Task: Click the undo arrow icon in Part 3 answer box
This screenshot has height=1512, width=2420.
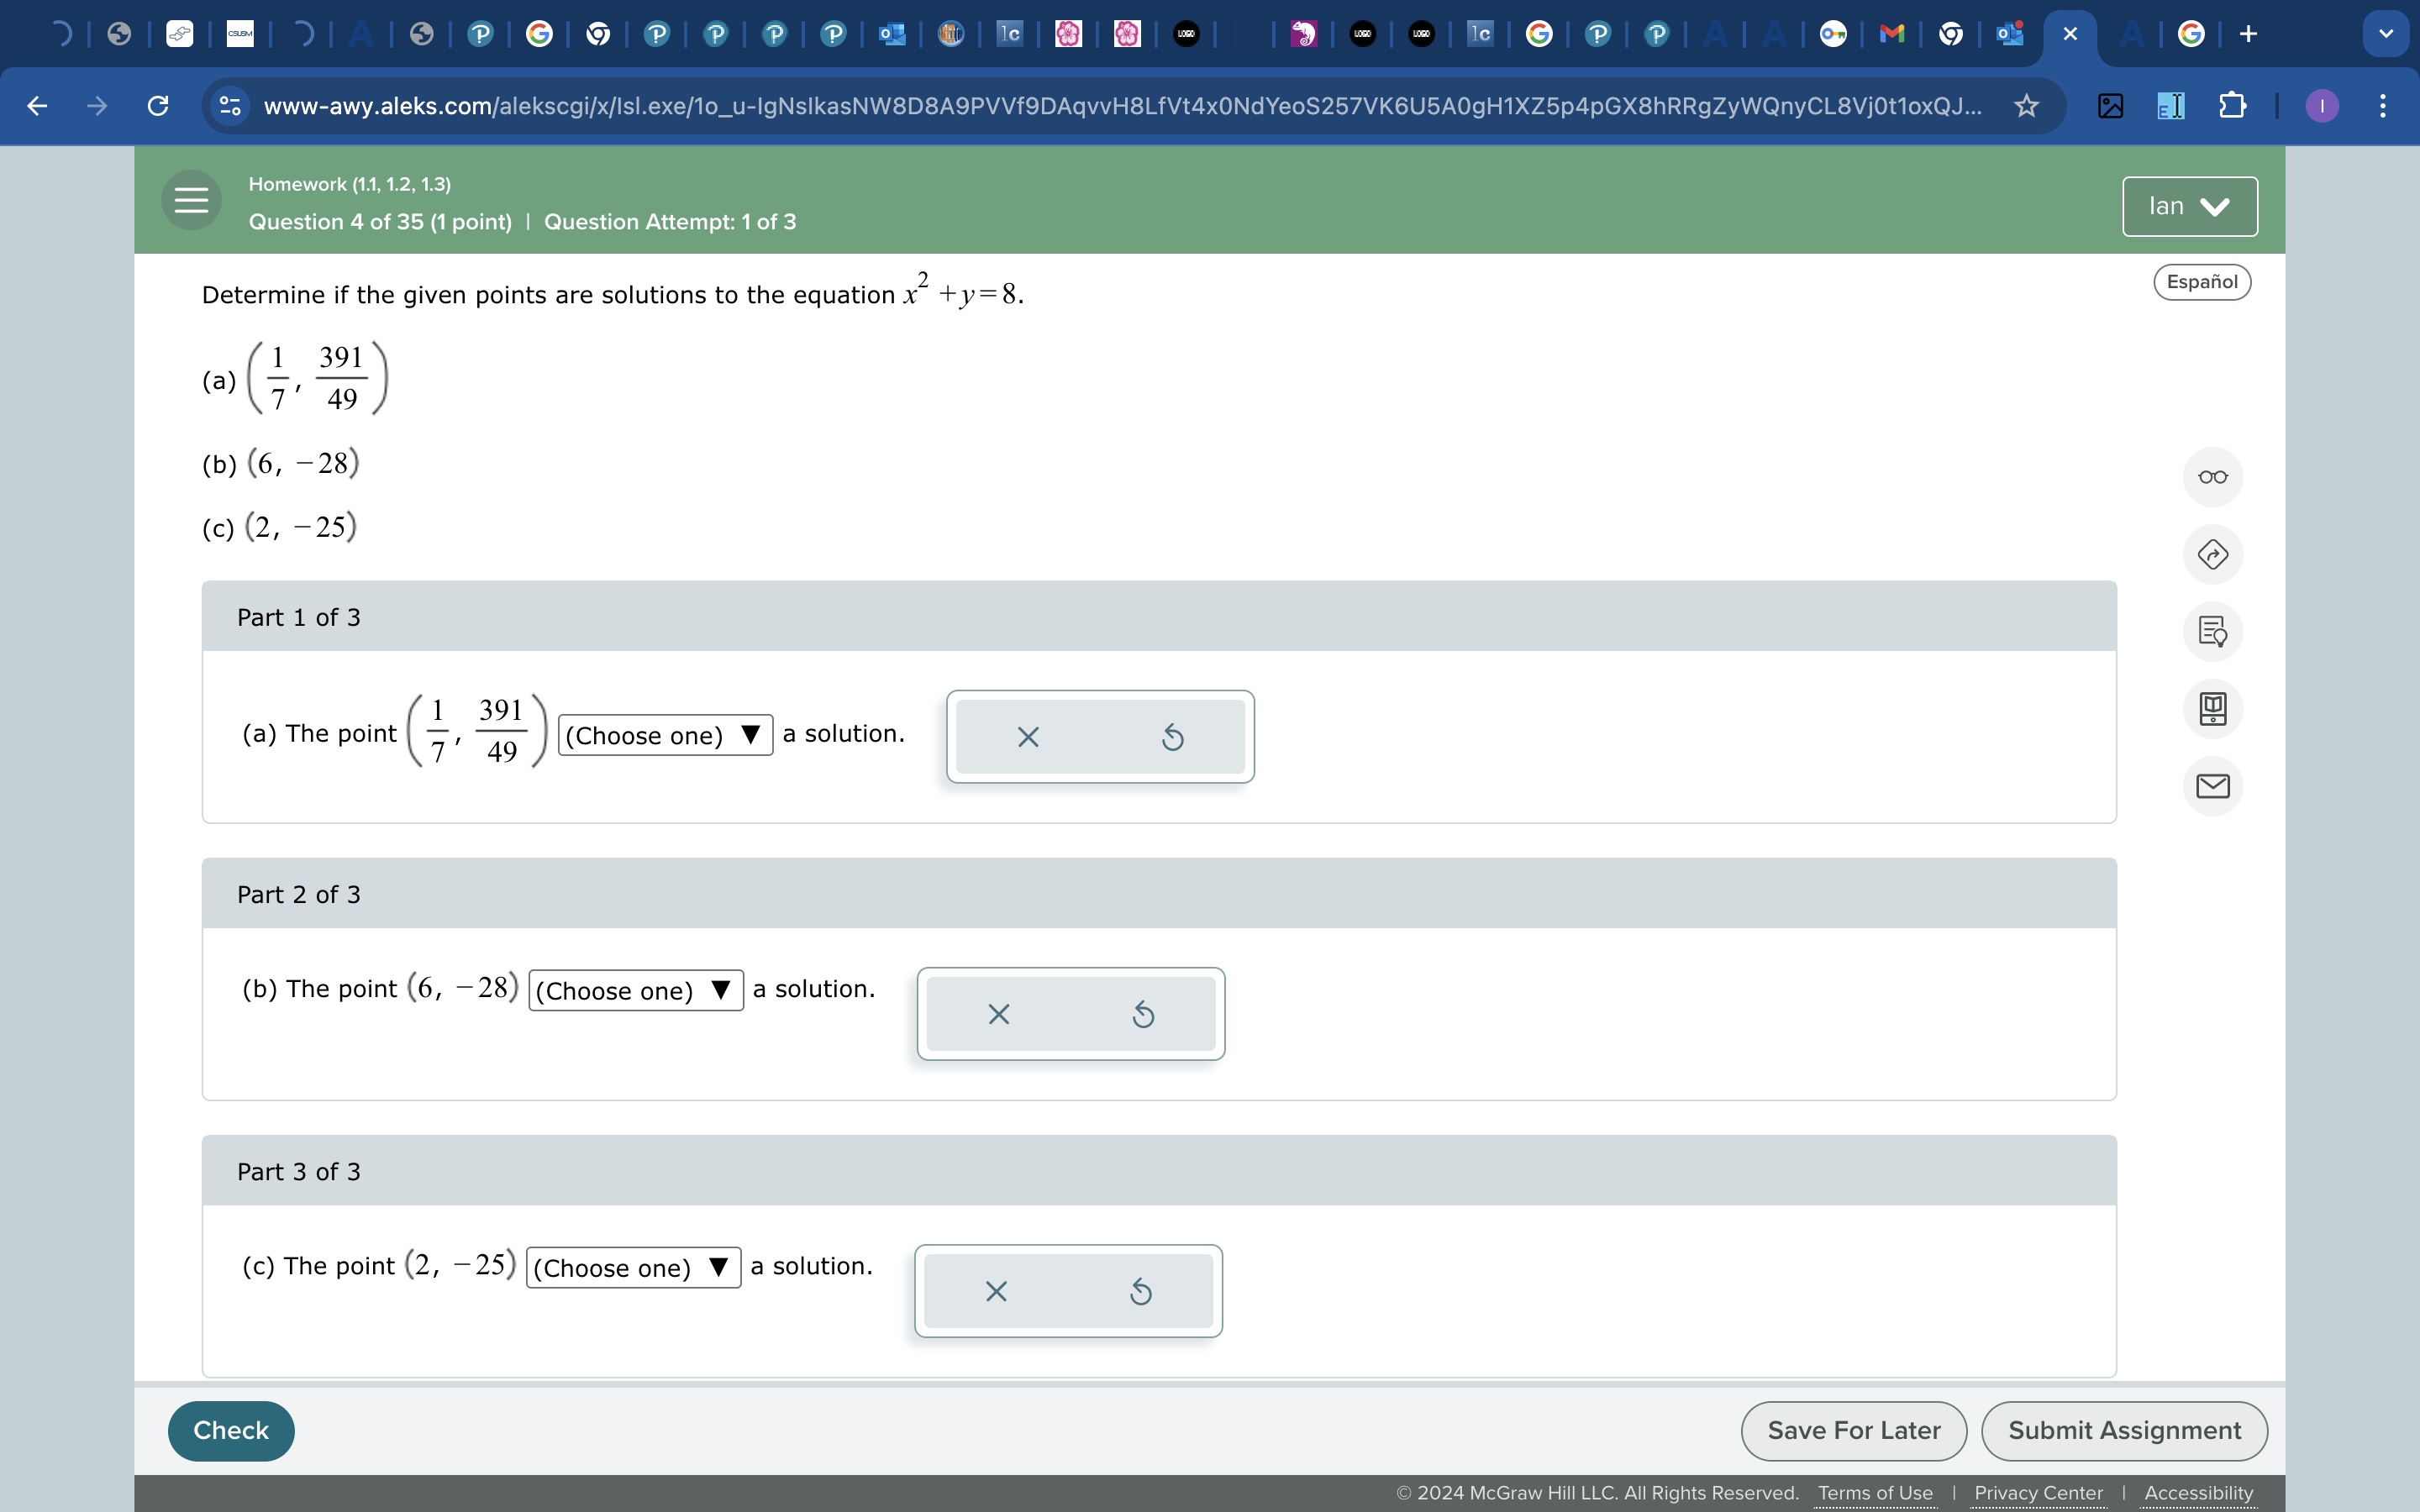Action: tap(1141, 1291)
